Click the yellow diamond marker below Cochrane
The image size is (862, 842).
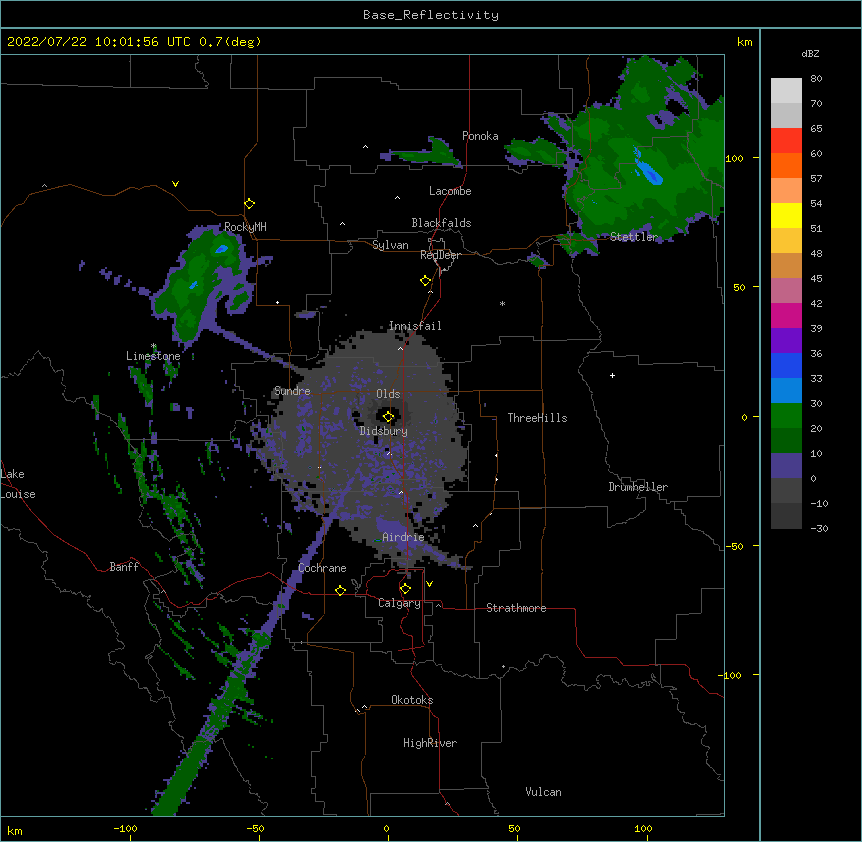coord(340,590)
